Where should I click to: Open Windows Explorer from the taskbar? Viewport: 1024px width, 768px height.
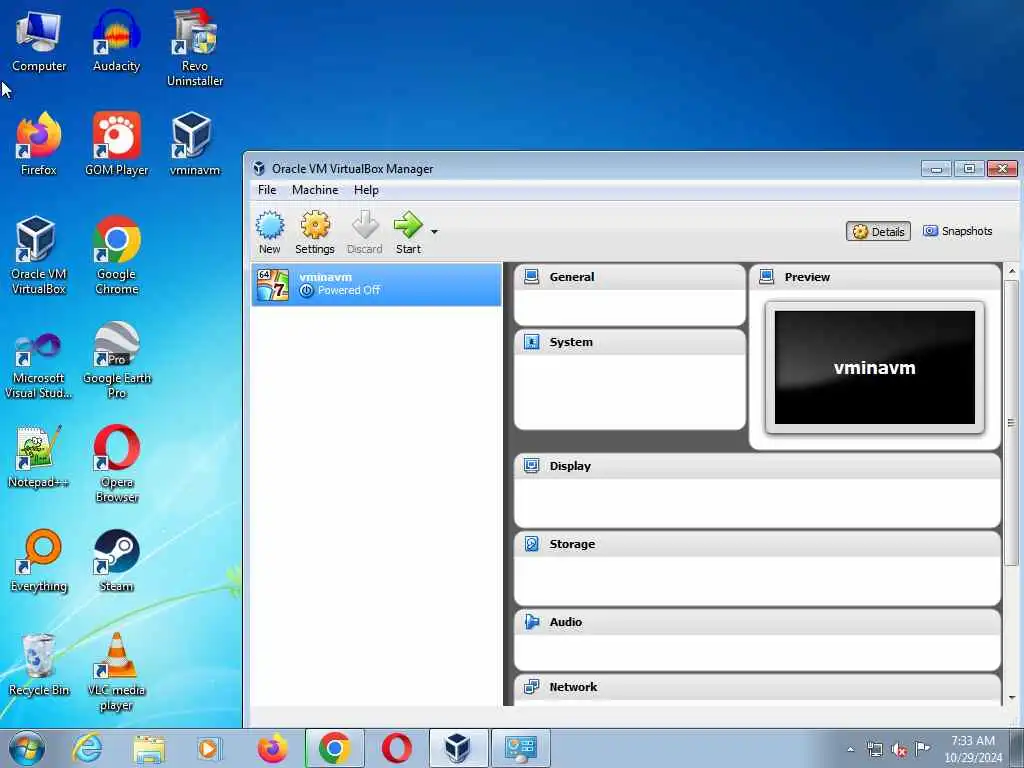coord(149,748)
